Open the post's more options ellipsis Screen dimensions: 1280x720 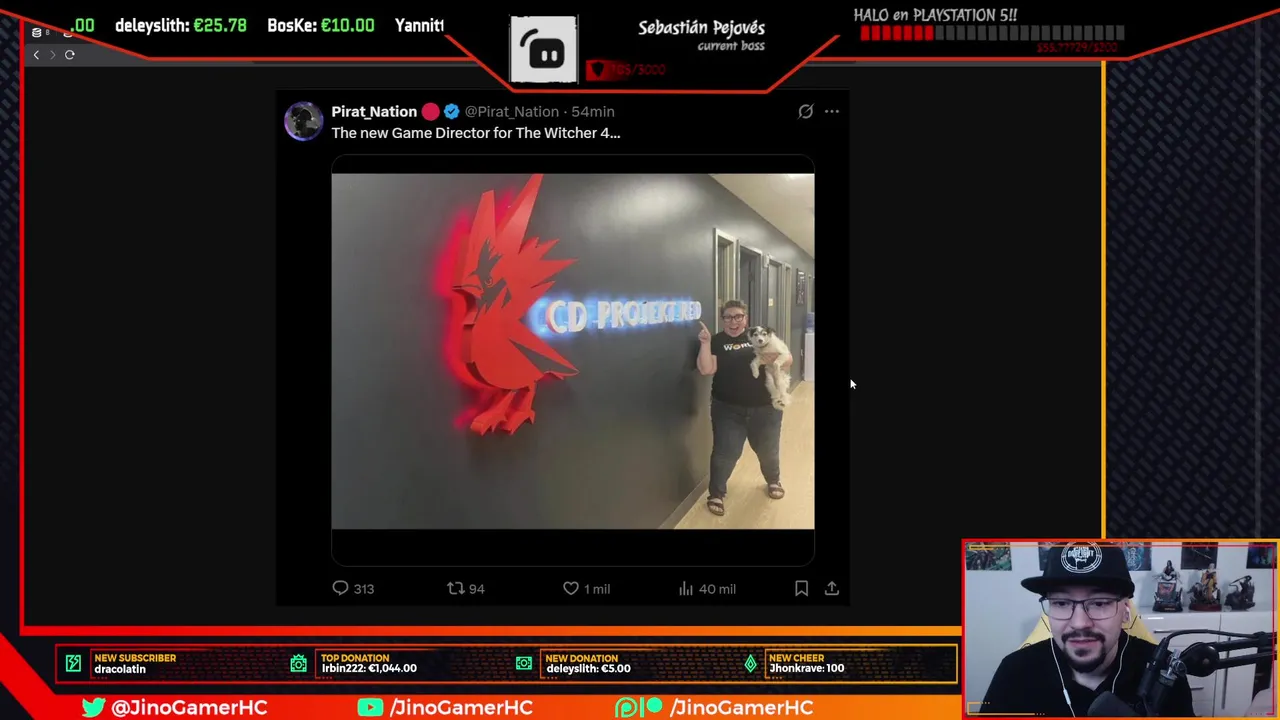pyautogui.click(x=832, y=112)
